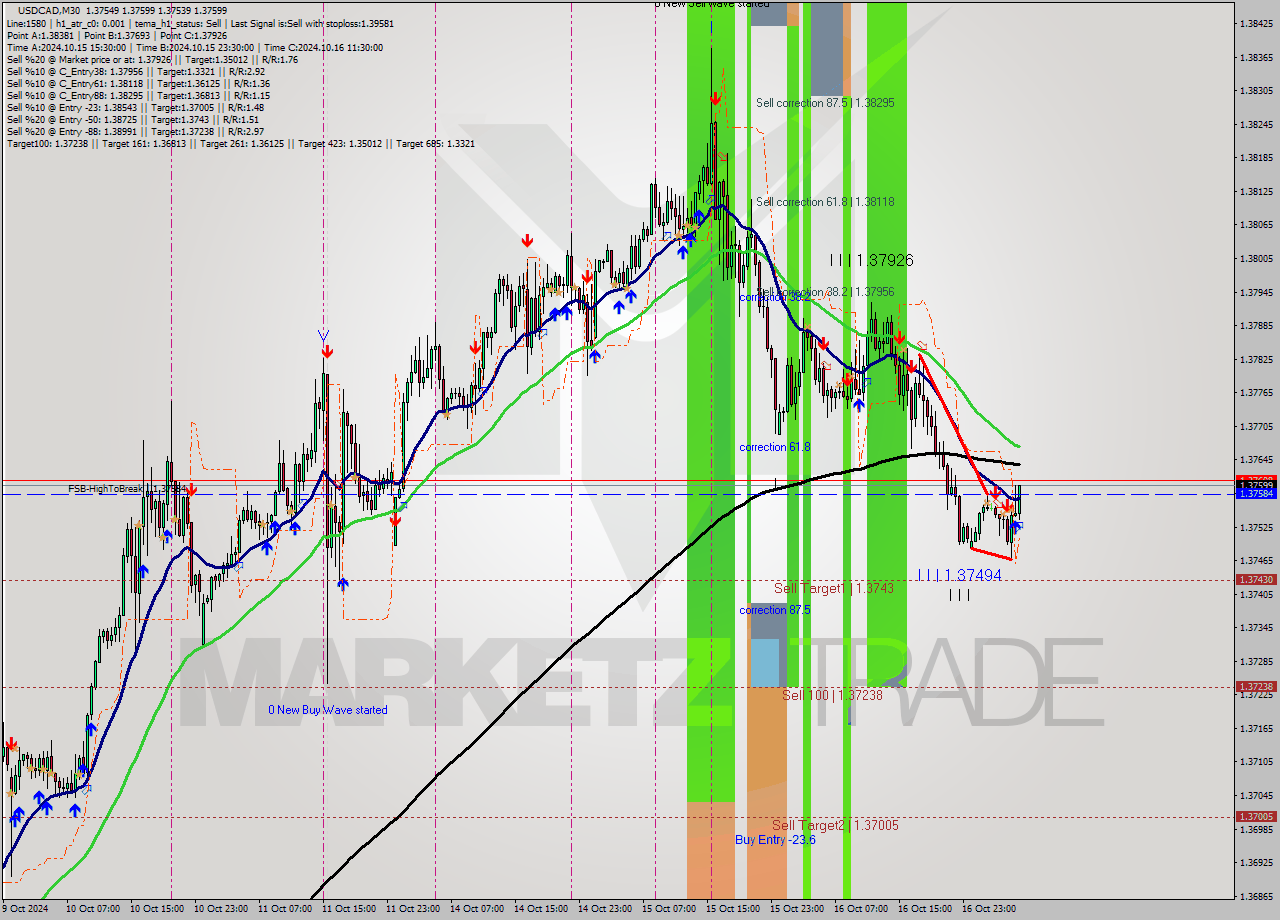
Task: Click the '16 Oct 23:00' time axis label
Action: (988, 909)
